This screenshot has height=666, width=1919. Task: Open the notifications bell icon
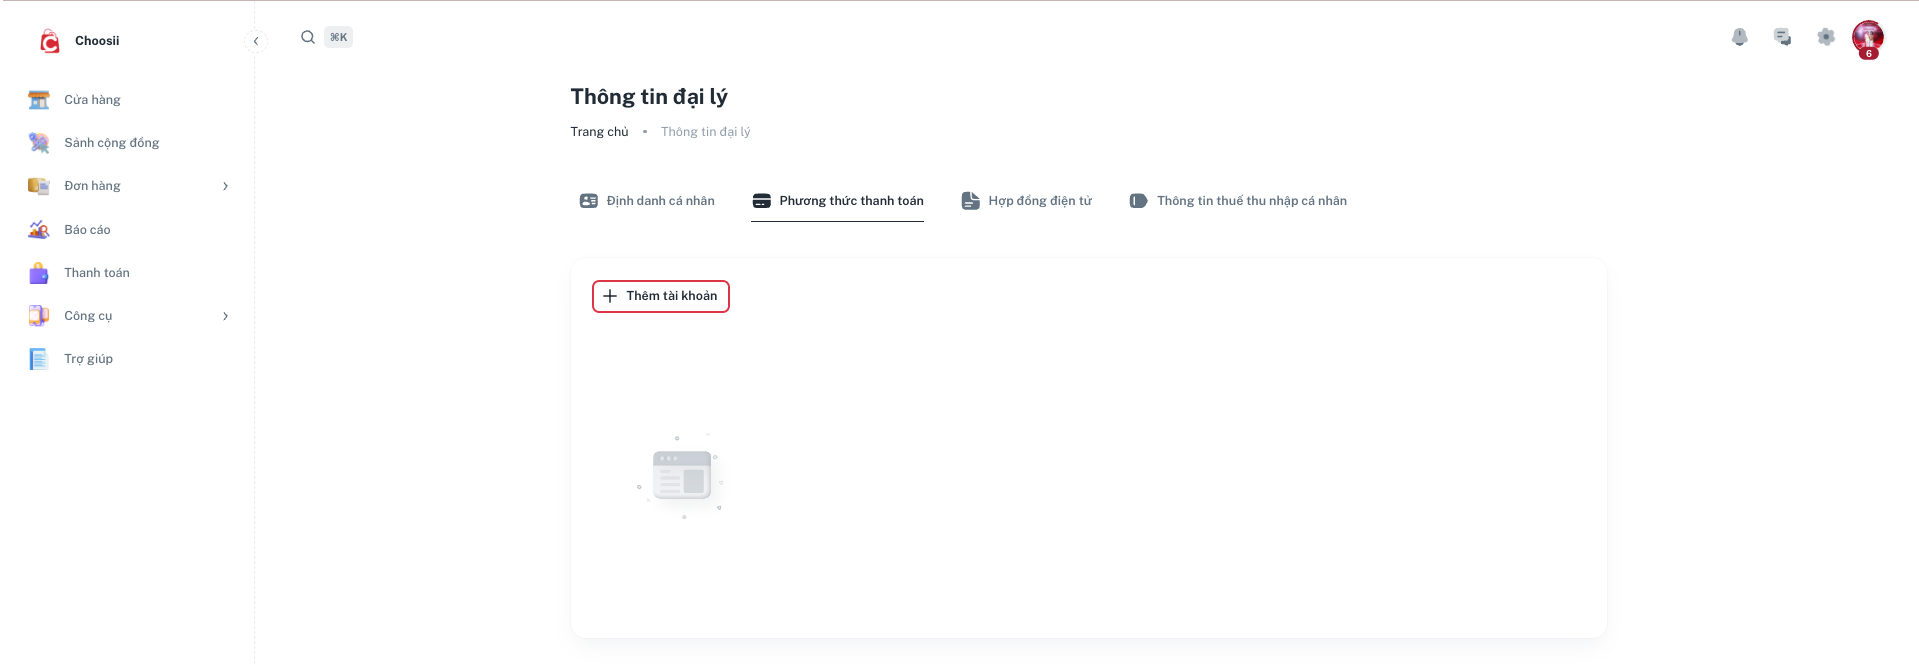pyautogui.click(x=1739, y=37)
